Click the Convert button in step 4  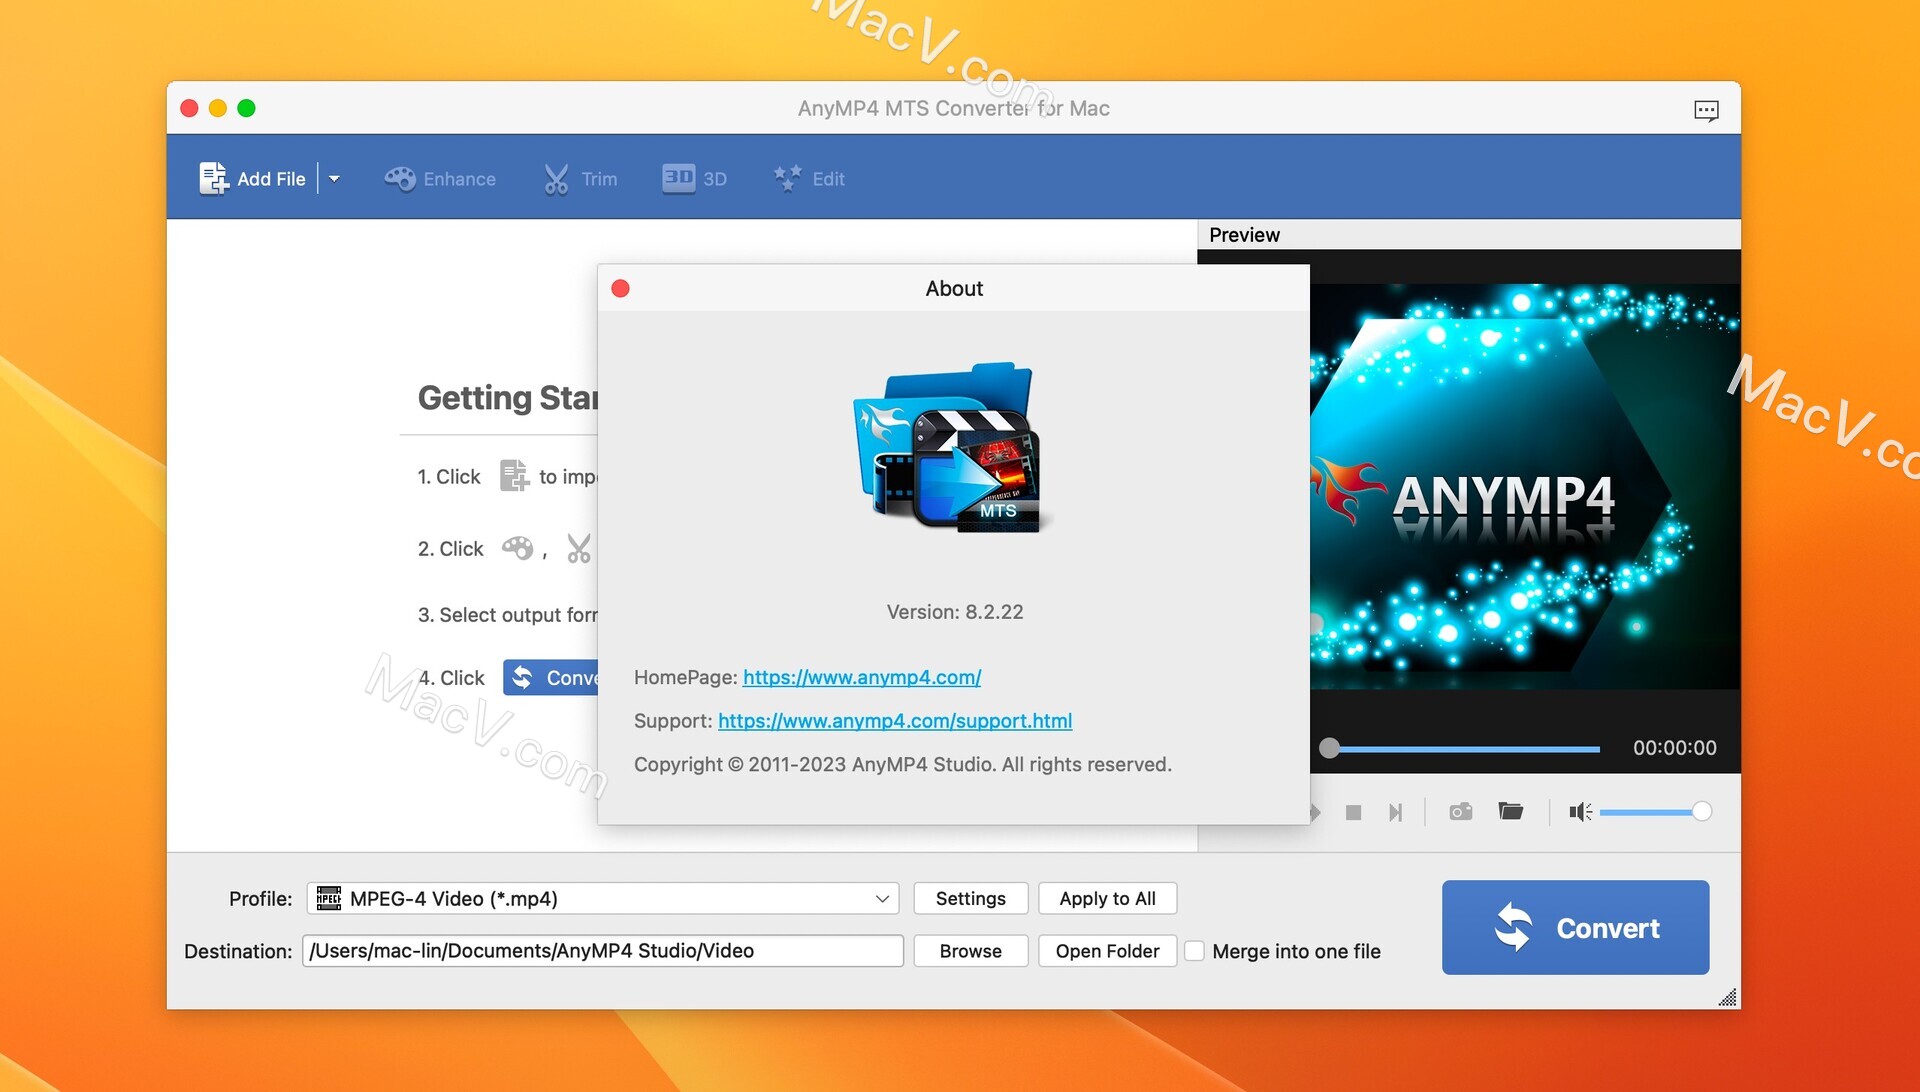tap(551, 678)
